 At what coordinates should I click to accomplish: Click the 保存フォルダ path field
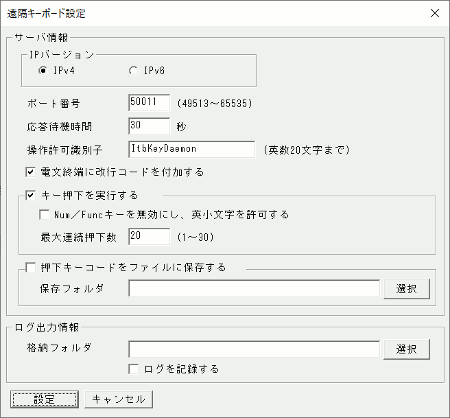(x=254, y=288)
